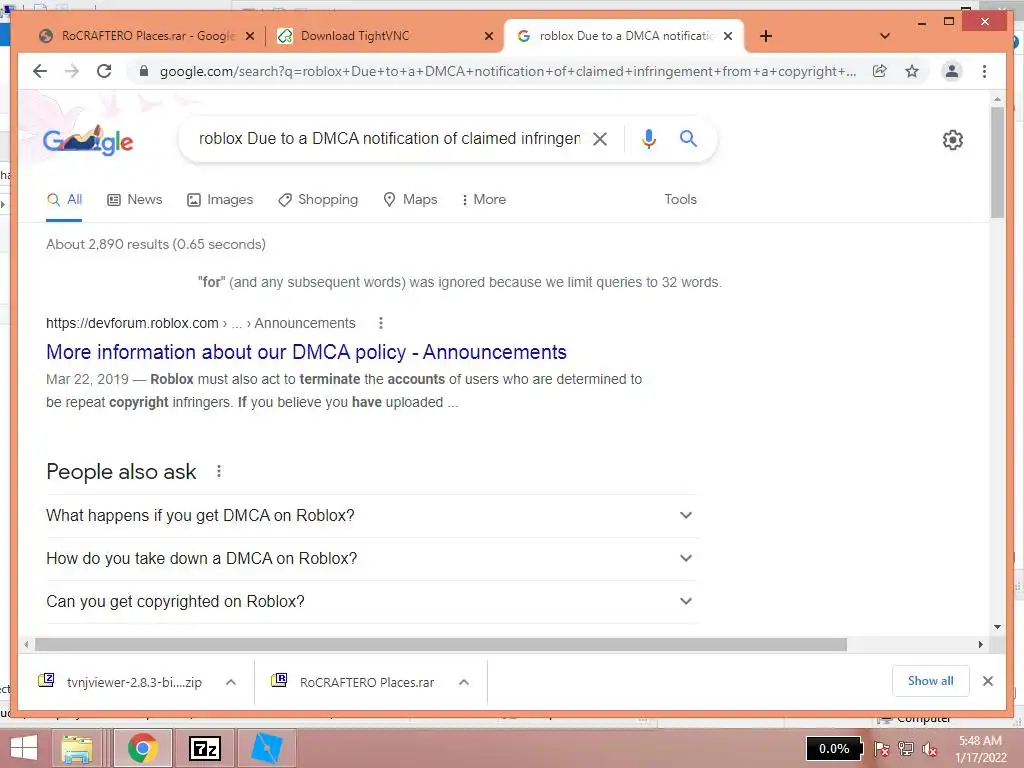Open the search Tools options

[x=680, y=200]
